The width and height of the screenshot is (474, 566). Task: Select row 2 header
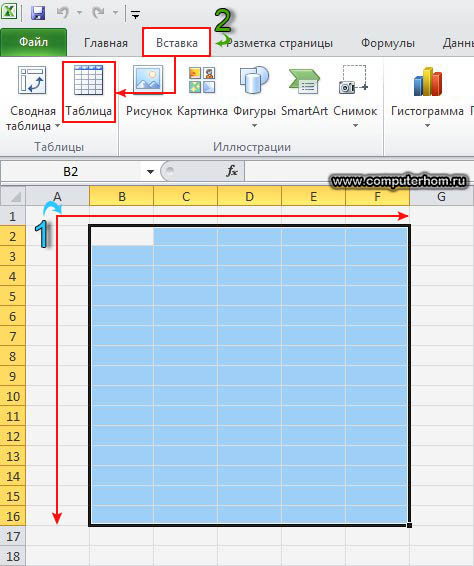(x=13, y=236)
